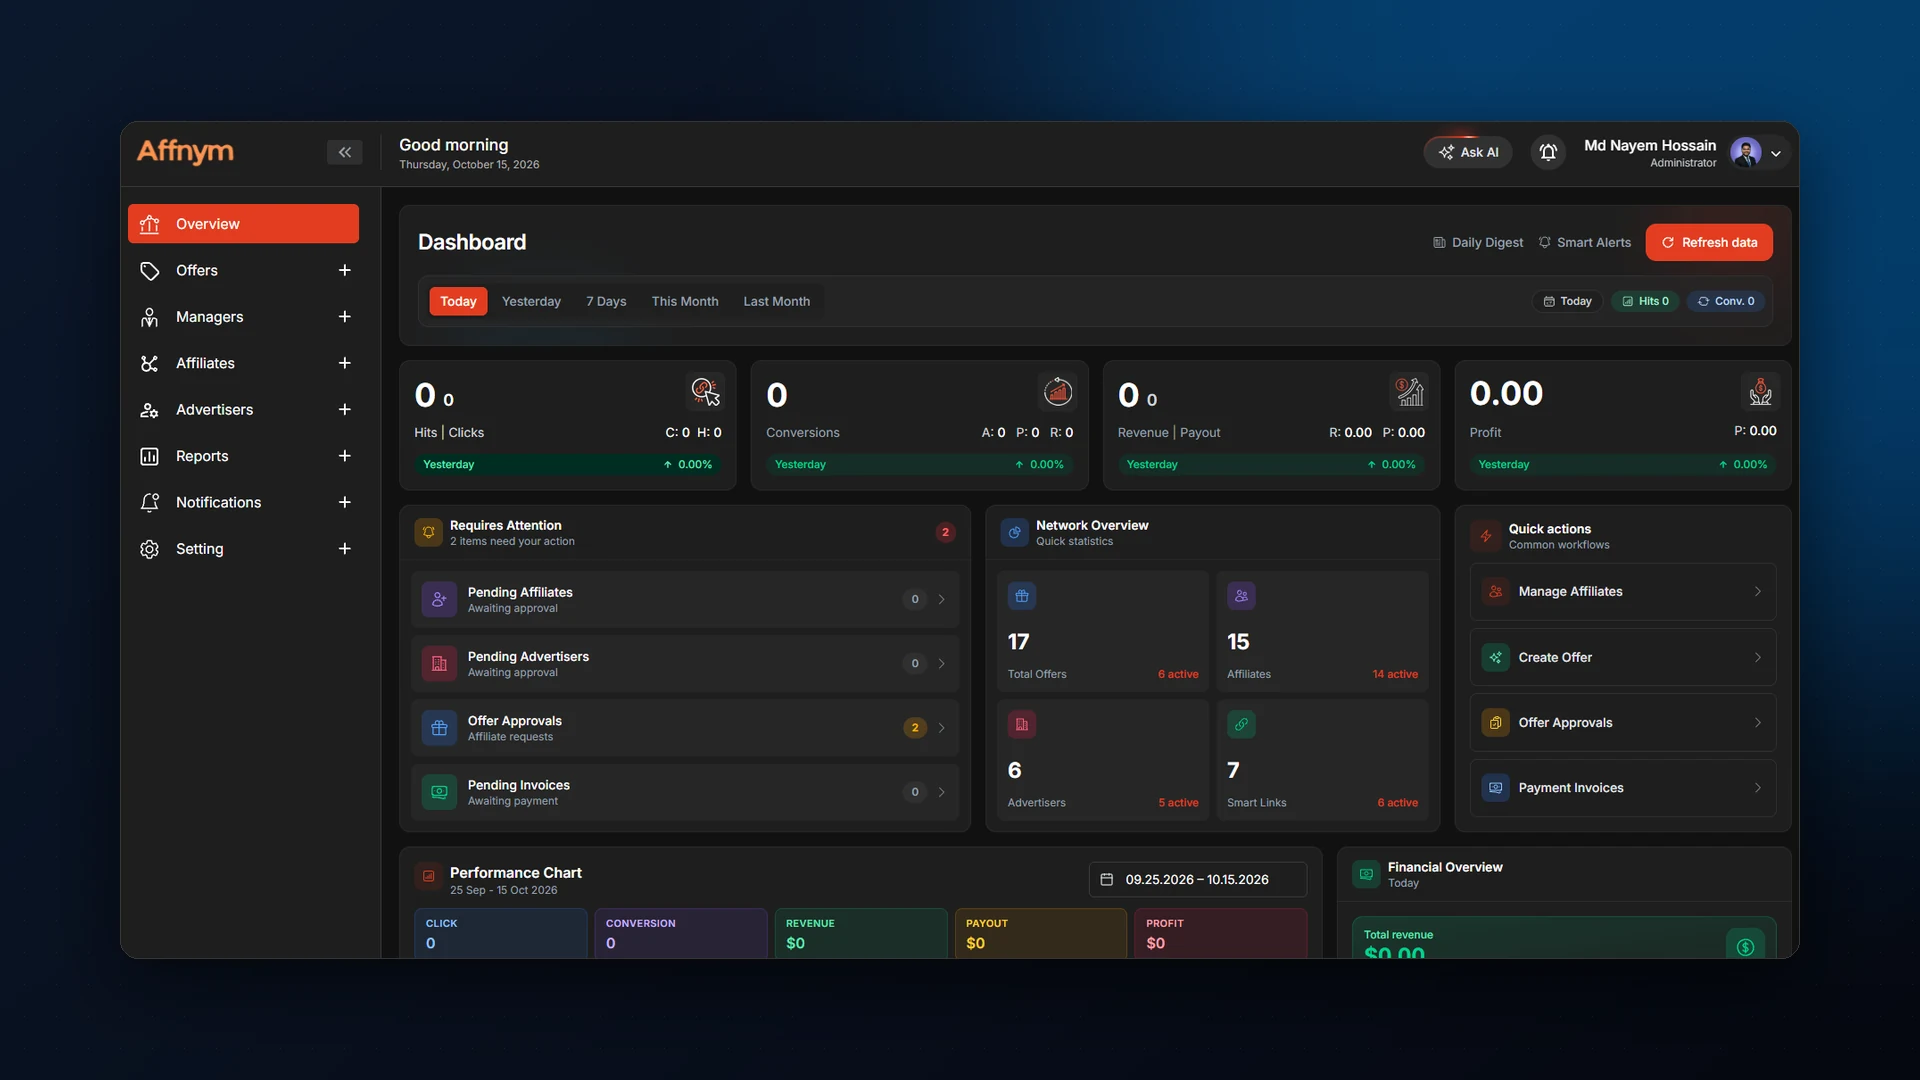
Task: Click the user avatar of Md Nayem Hossain
Action: (1745, 153)
